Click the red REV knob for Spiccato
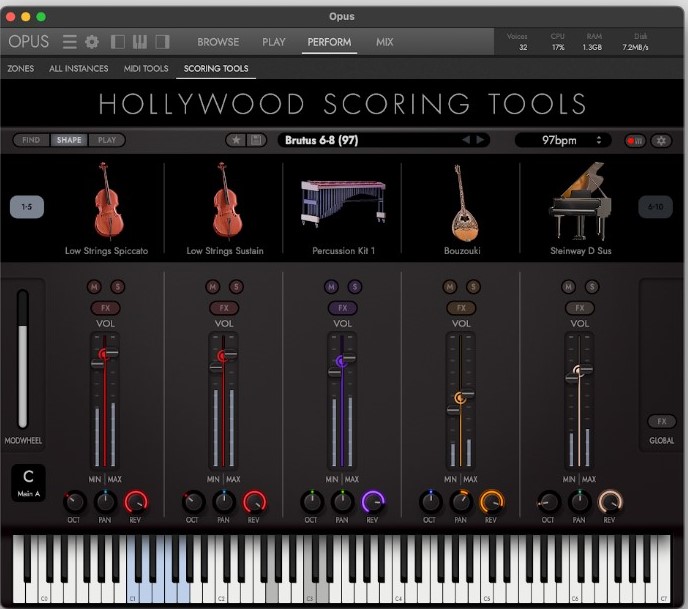688x609 pixels. point(136,502)
